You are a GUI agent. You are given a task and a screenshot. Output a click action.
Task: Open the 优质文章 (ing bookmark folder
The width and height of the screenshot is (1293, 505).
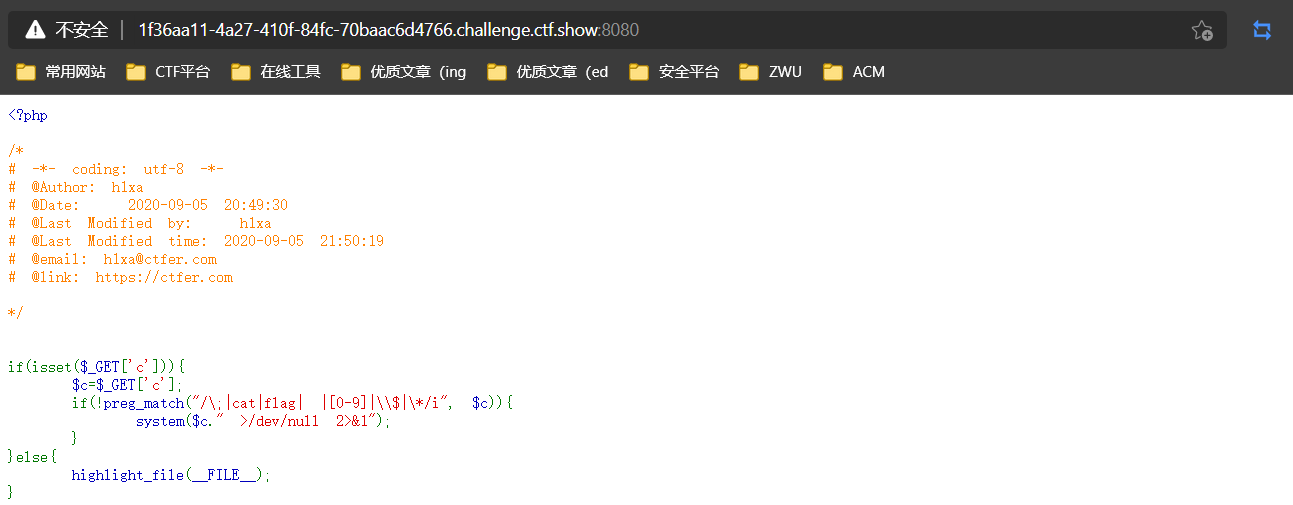404,72
